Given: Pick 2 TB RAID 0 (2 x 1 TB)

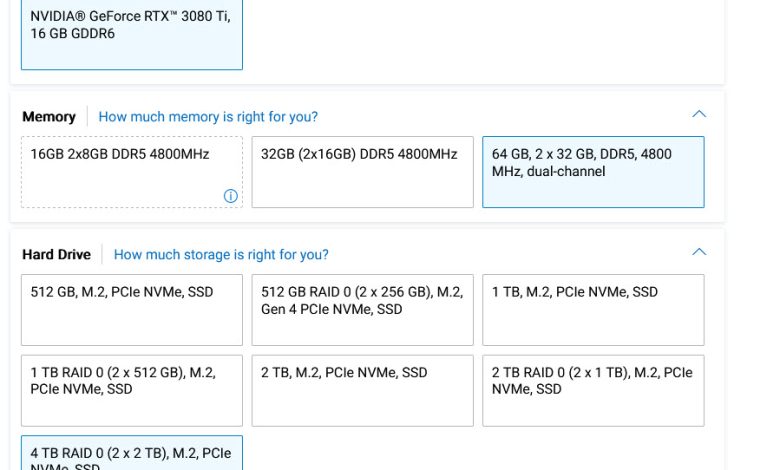Looking at the screenshot, I should point(593,390).
